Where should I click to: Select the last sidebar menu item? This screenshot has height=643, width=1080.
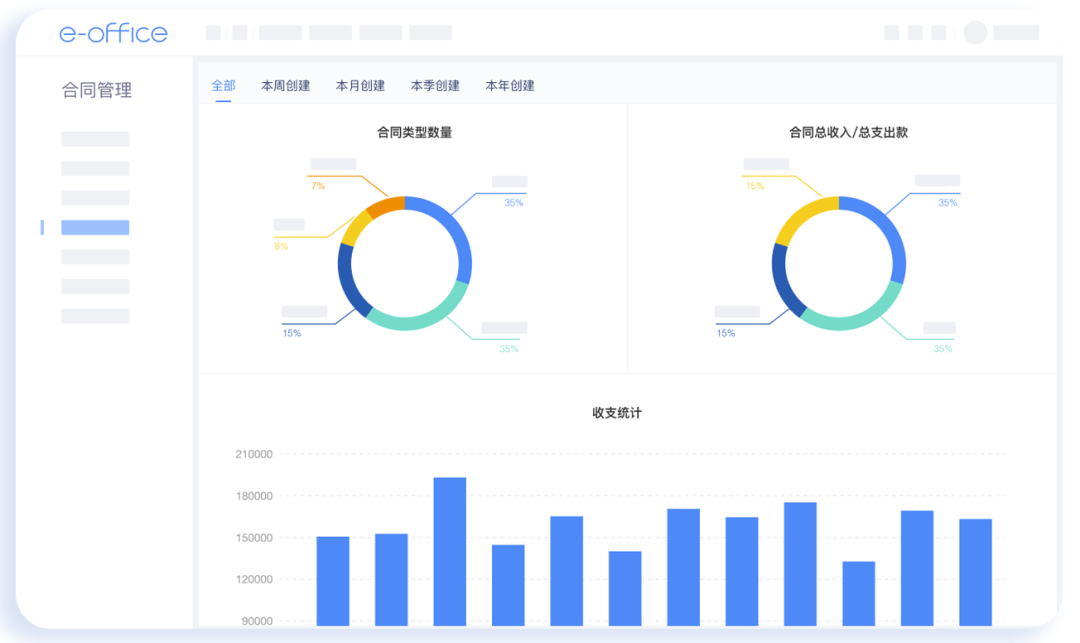coord(95,316)
